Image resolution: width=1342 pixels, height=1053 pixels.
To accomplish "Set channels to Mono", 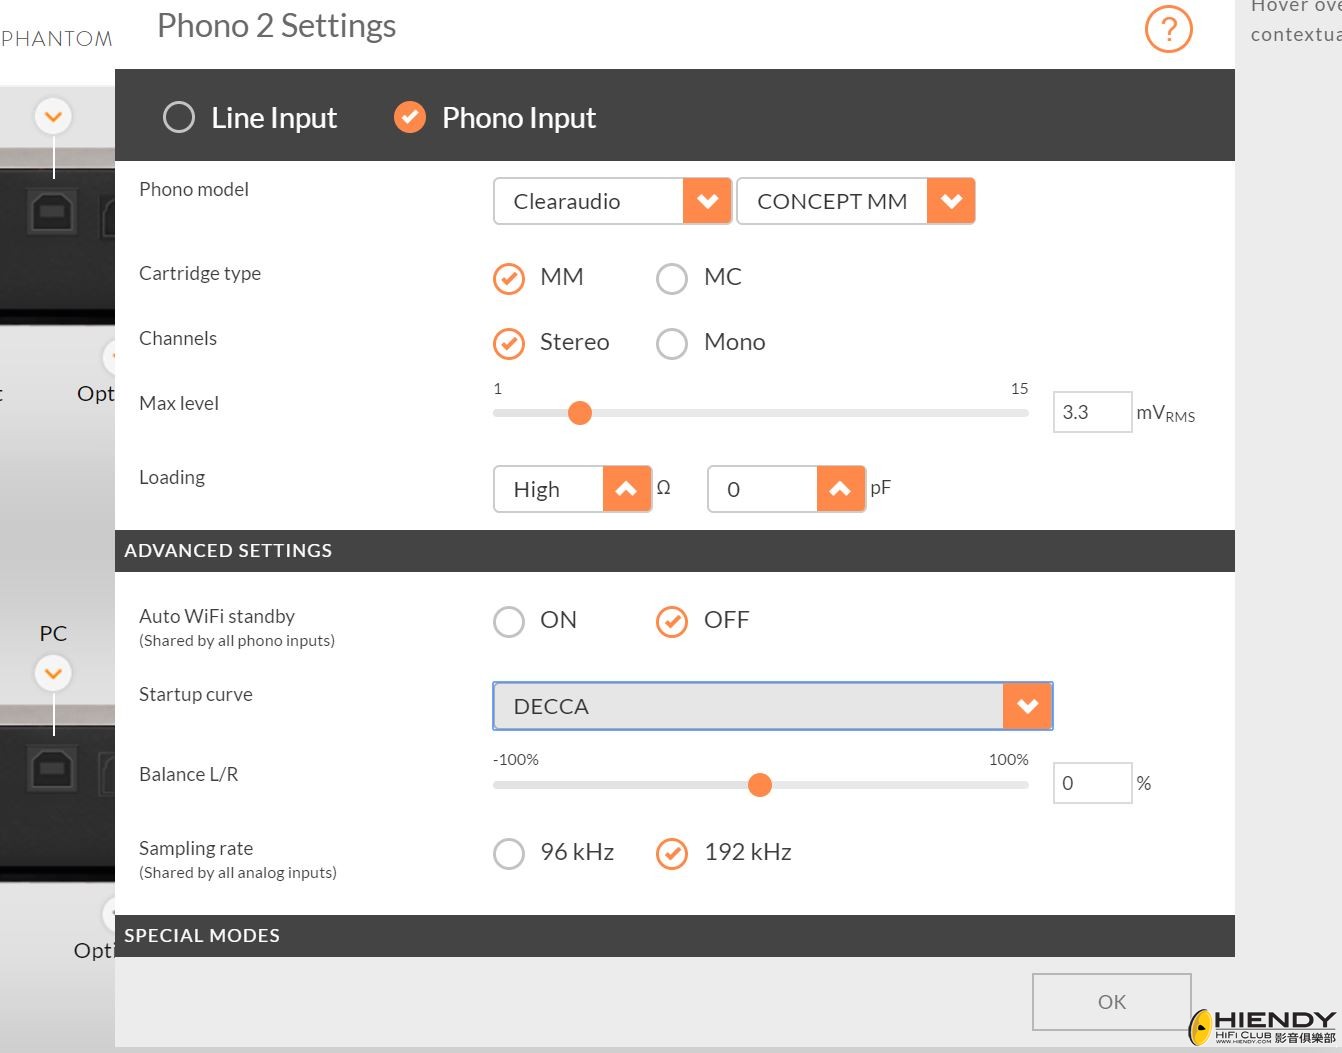I will [x=672, y=343].
